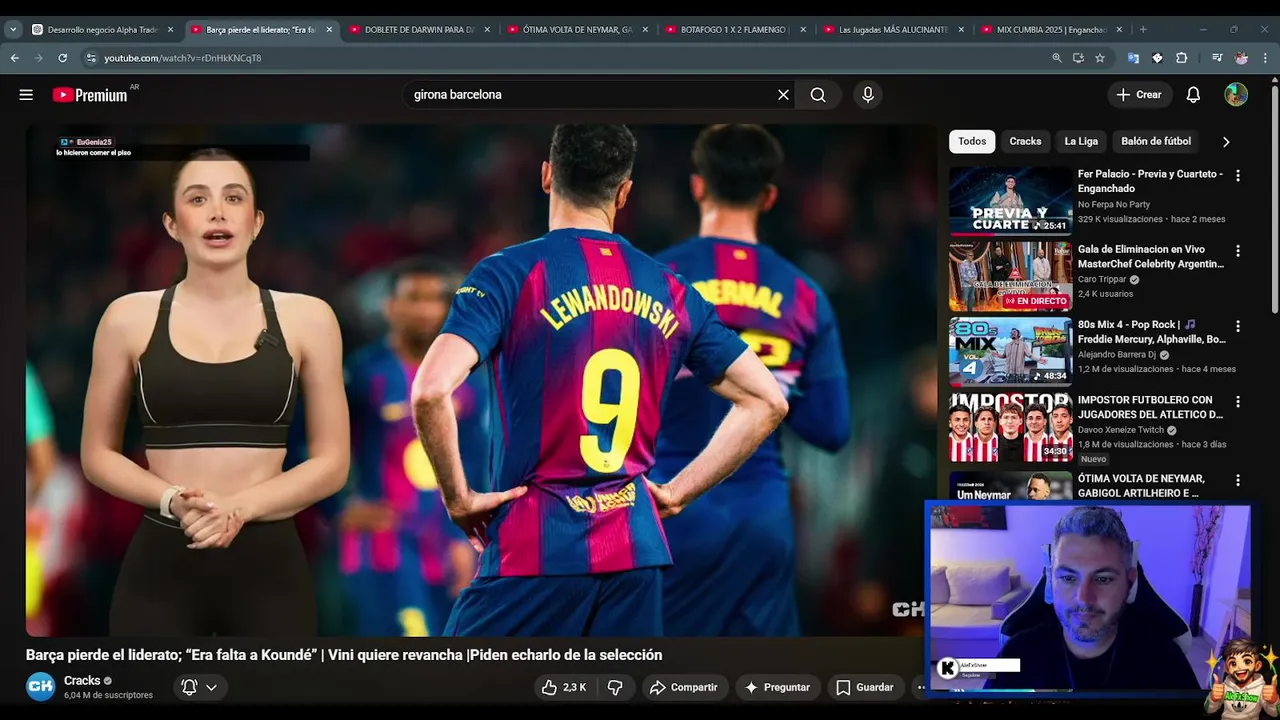This screenshot has height=720, width=1280.
Task: Open Fer Palacio Previa y Cuarteto thumbnail
Action: click(1010, 200)
